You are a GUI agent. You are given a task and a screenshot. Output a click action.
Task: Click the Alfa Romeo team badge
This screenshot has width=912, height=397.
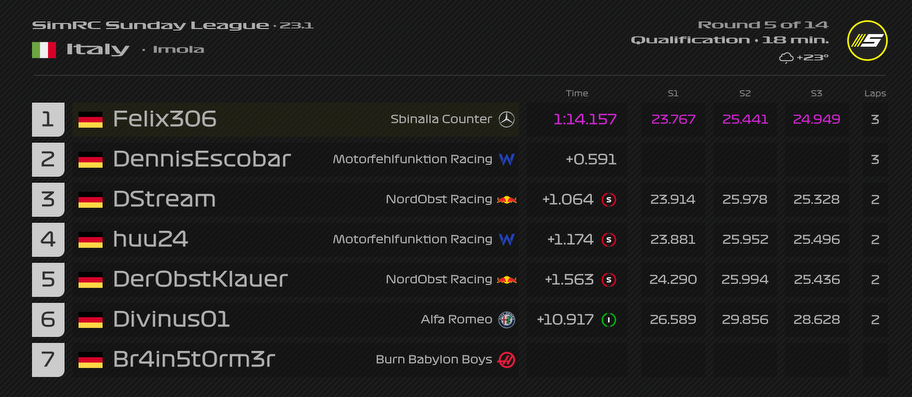tap(507, 320)
